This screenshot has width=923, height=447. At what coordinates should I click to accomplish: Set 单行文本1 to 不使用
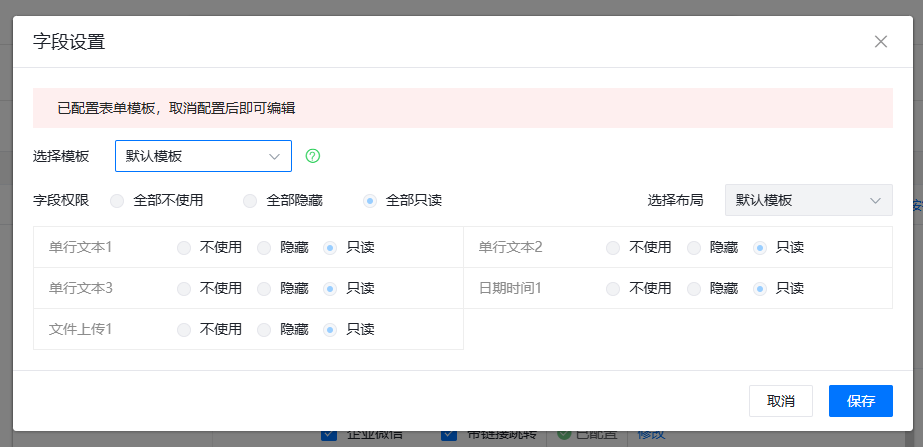pyautogui.click(x=184, y=247)
